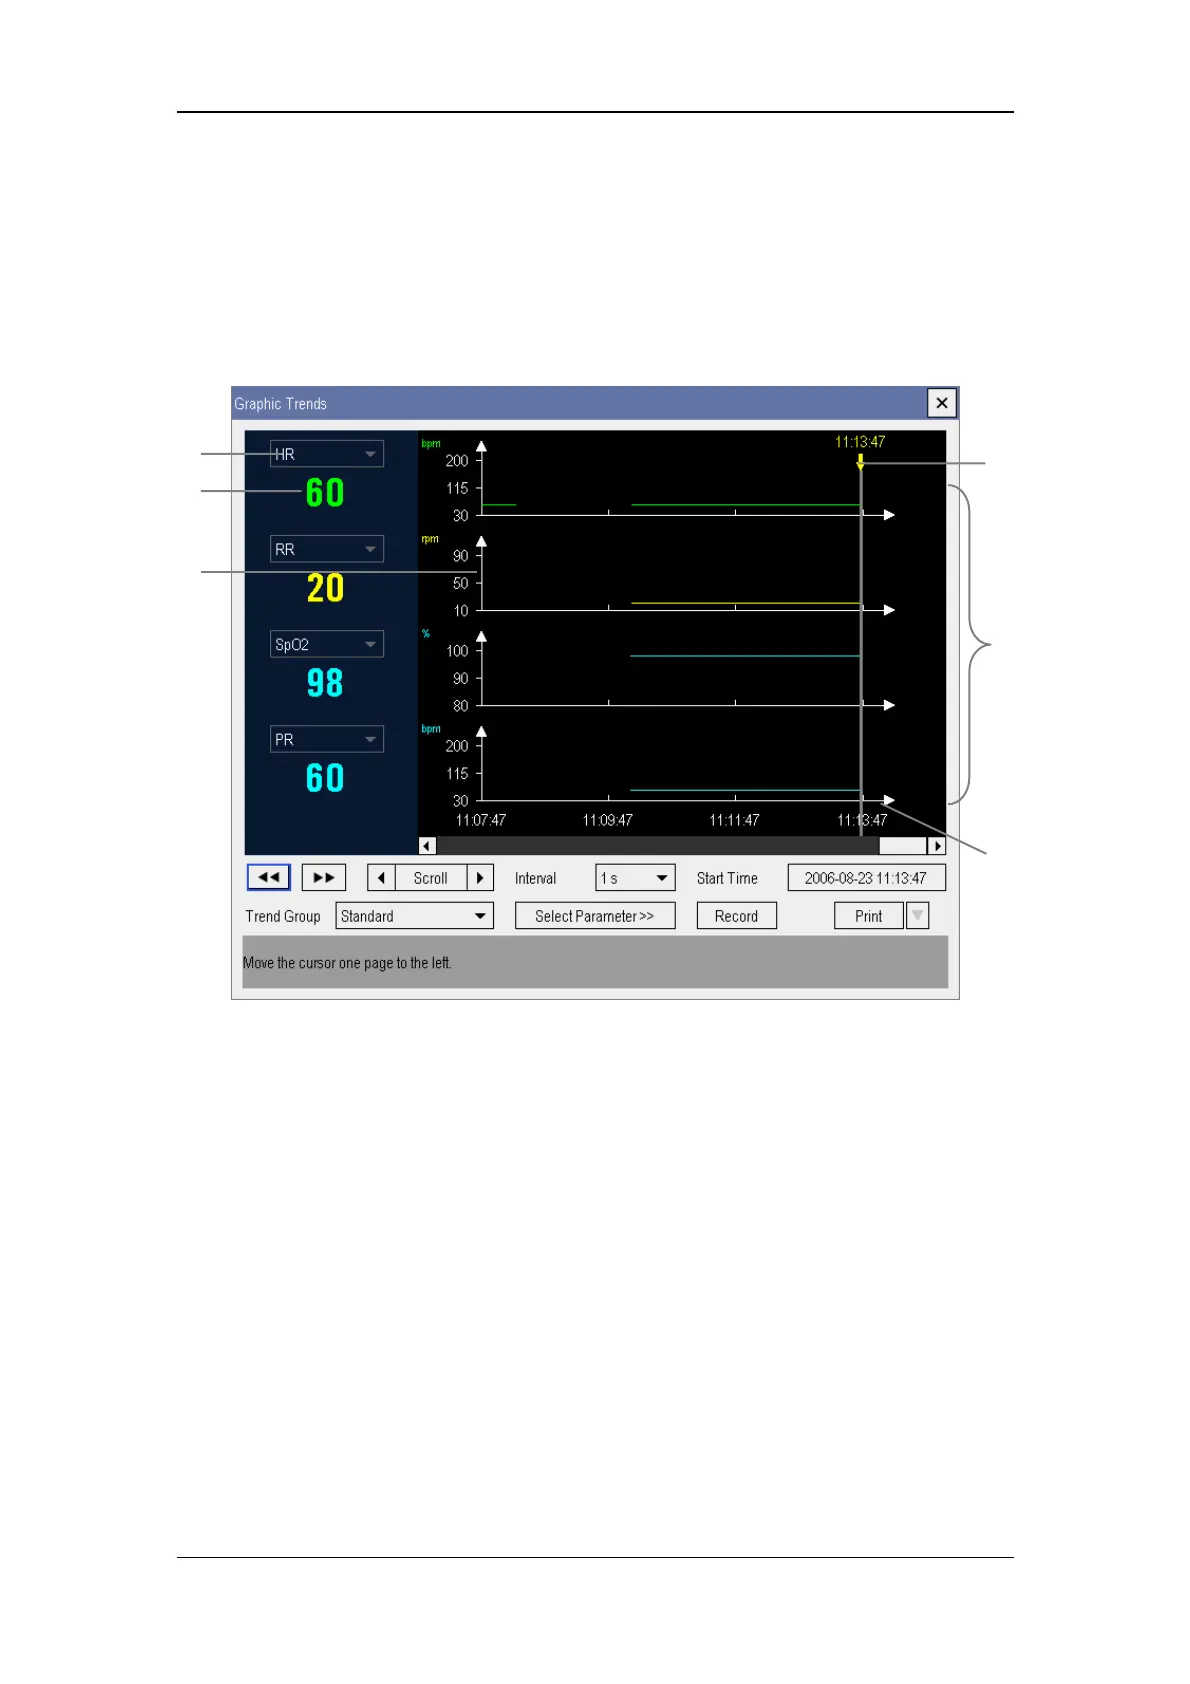The width and height of the screenshot is (1190, 1684).
Task: Click the Print button
Action: coord(869,916)
